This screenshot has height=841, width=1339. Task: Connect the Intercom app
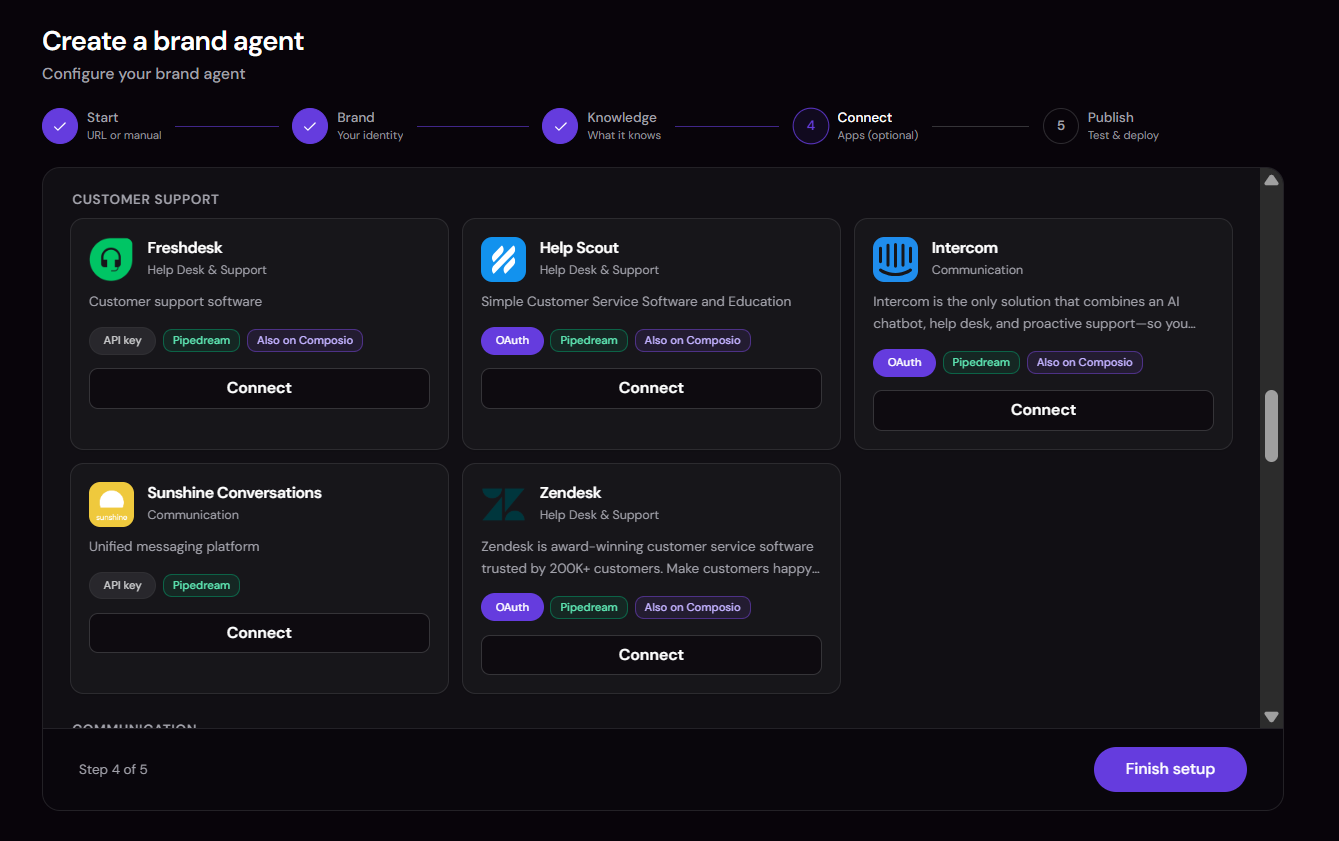(x=1043, y=410)
